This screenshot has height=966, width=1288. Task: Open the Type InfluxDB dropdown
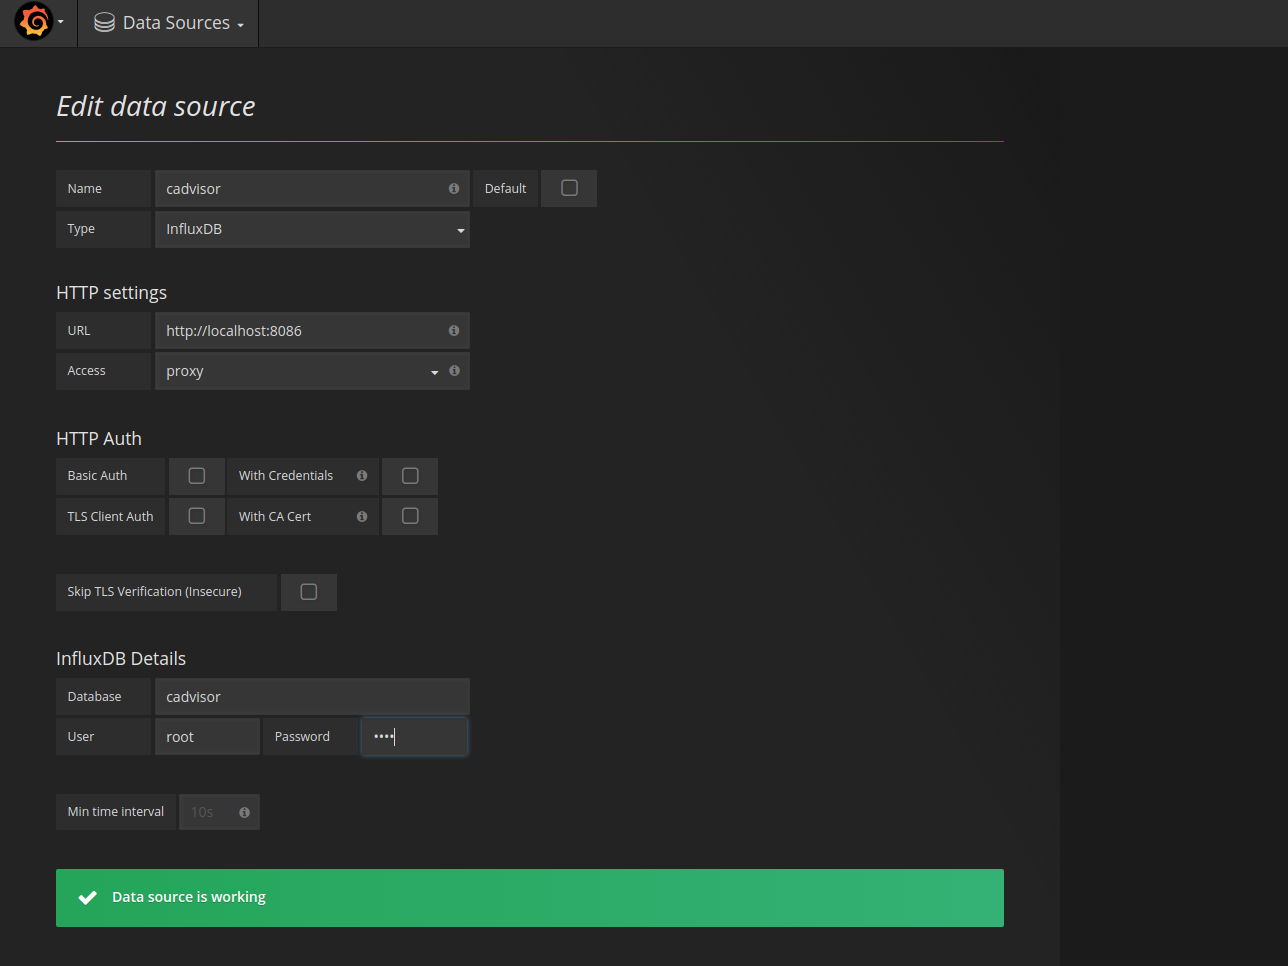tap(312, 229)
